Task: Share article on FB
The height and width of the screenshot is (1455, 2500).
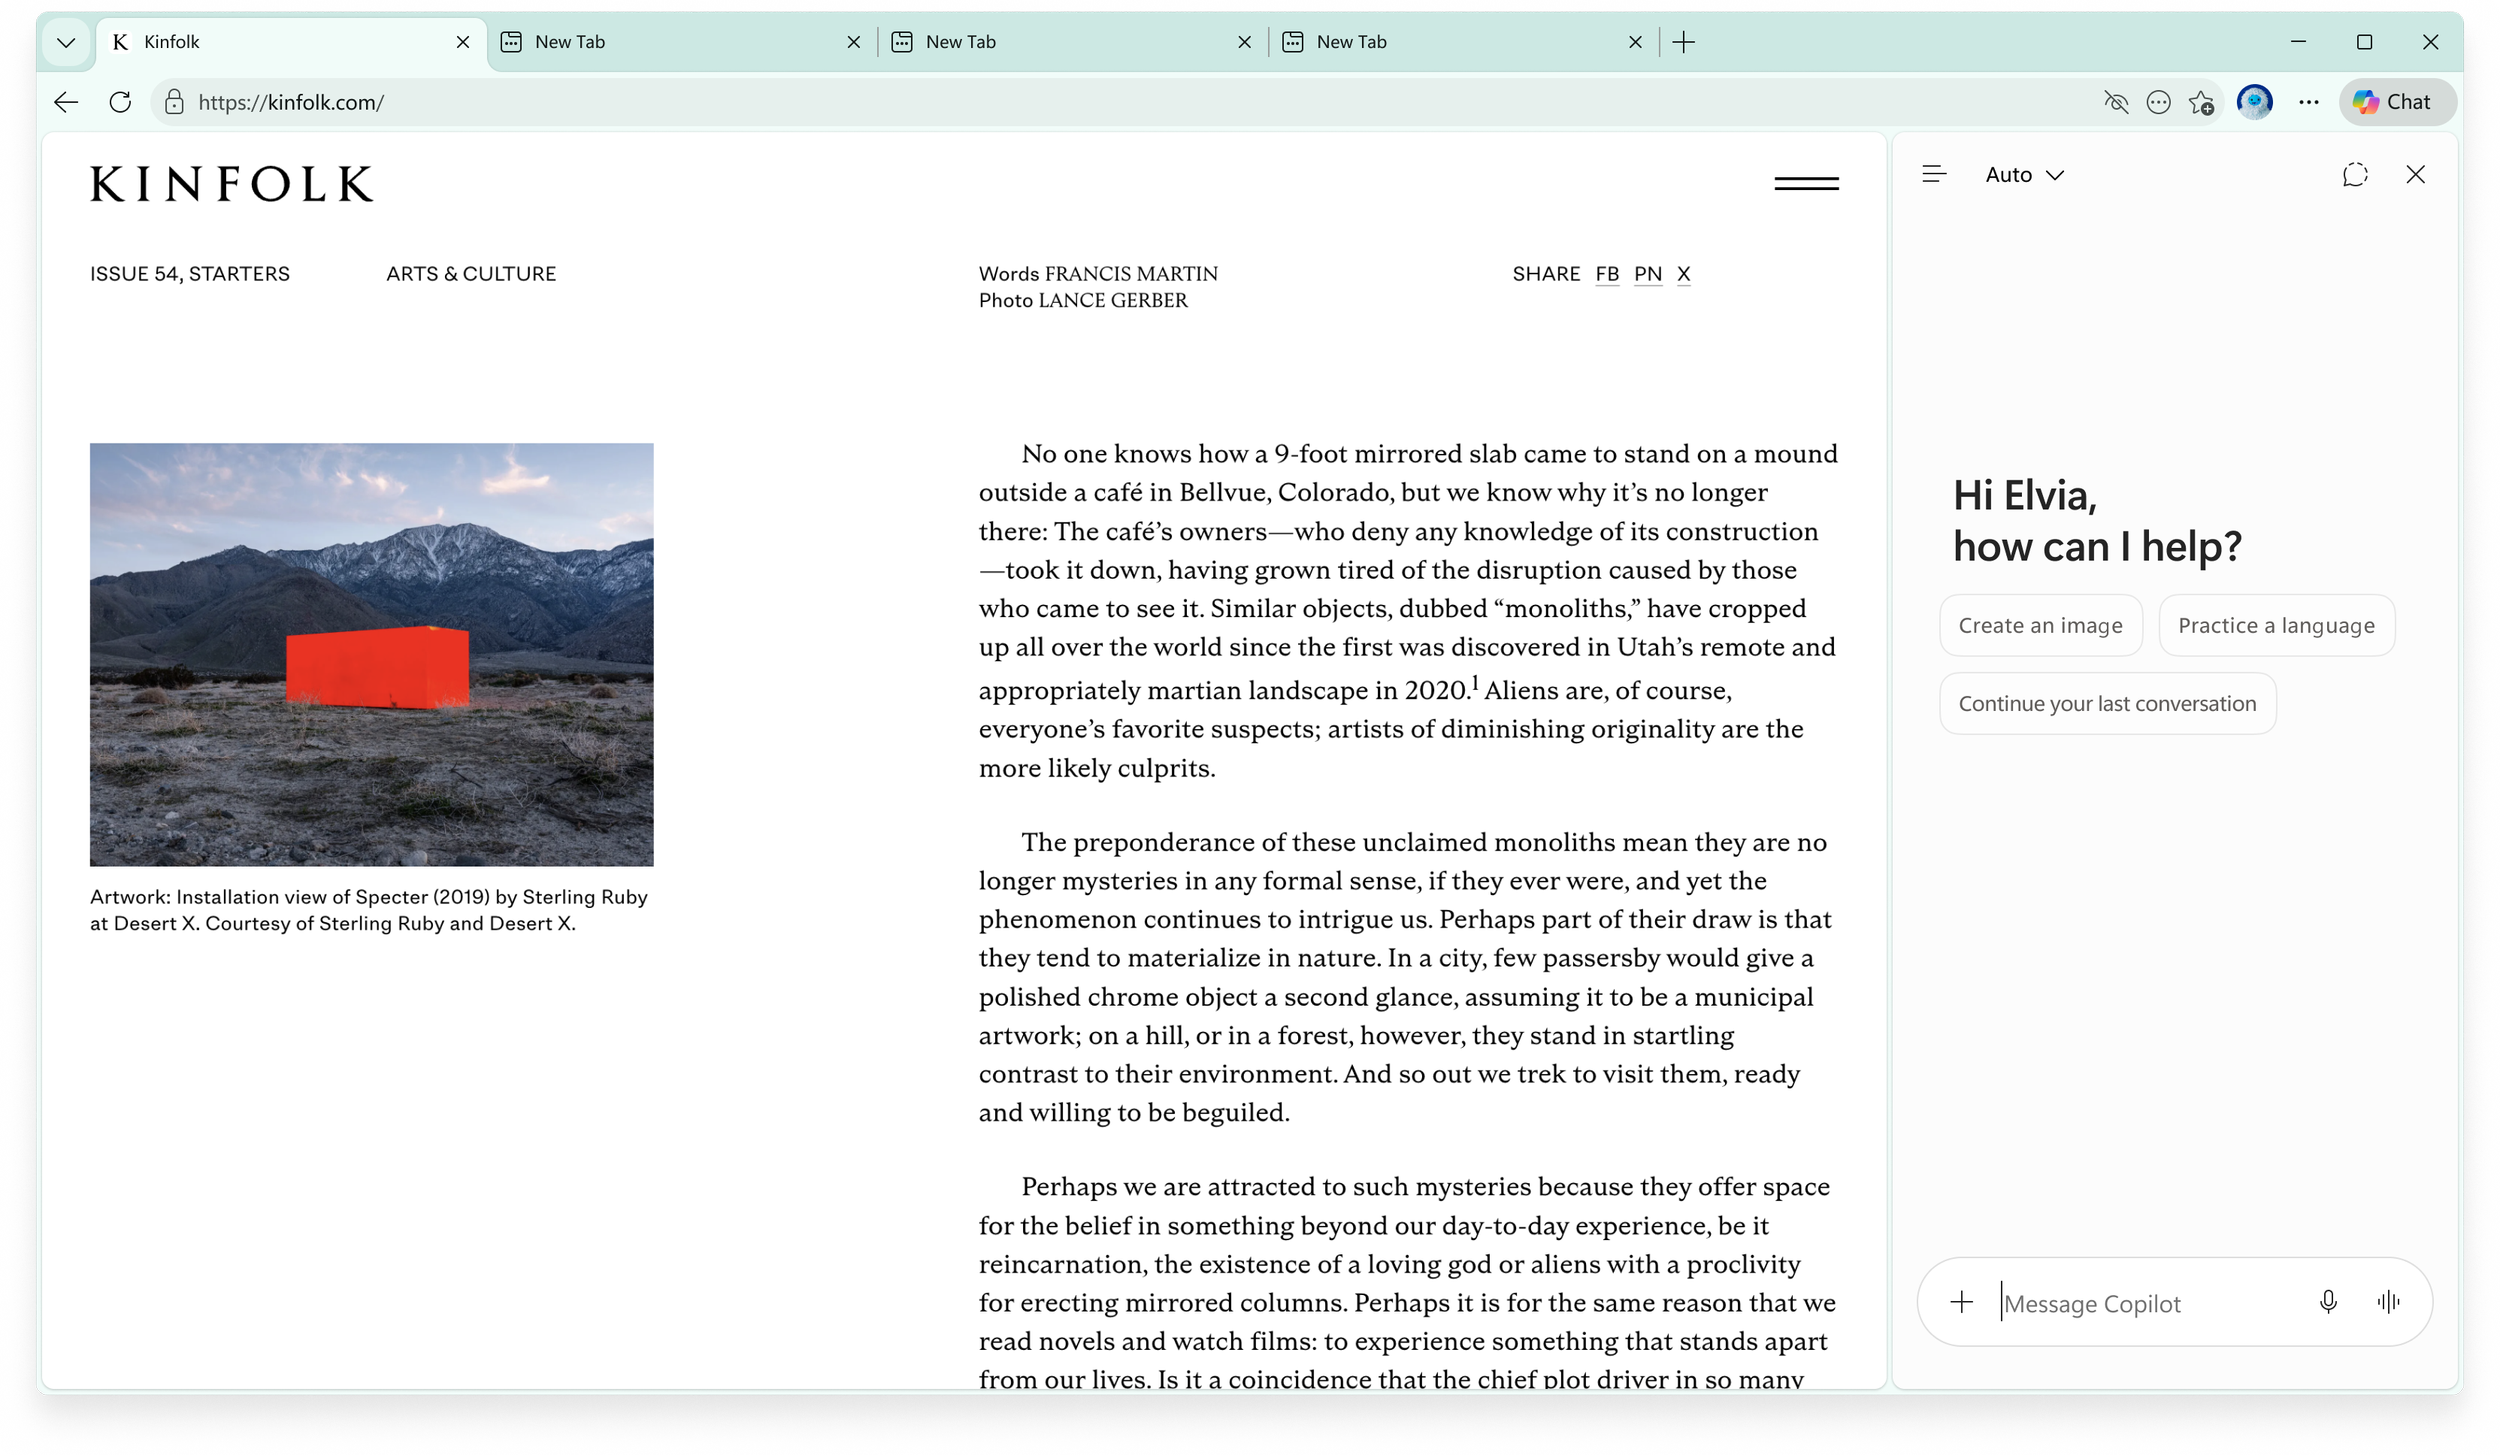Action: pyautogui.click(x=1606, y=274)
